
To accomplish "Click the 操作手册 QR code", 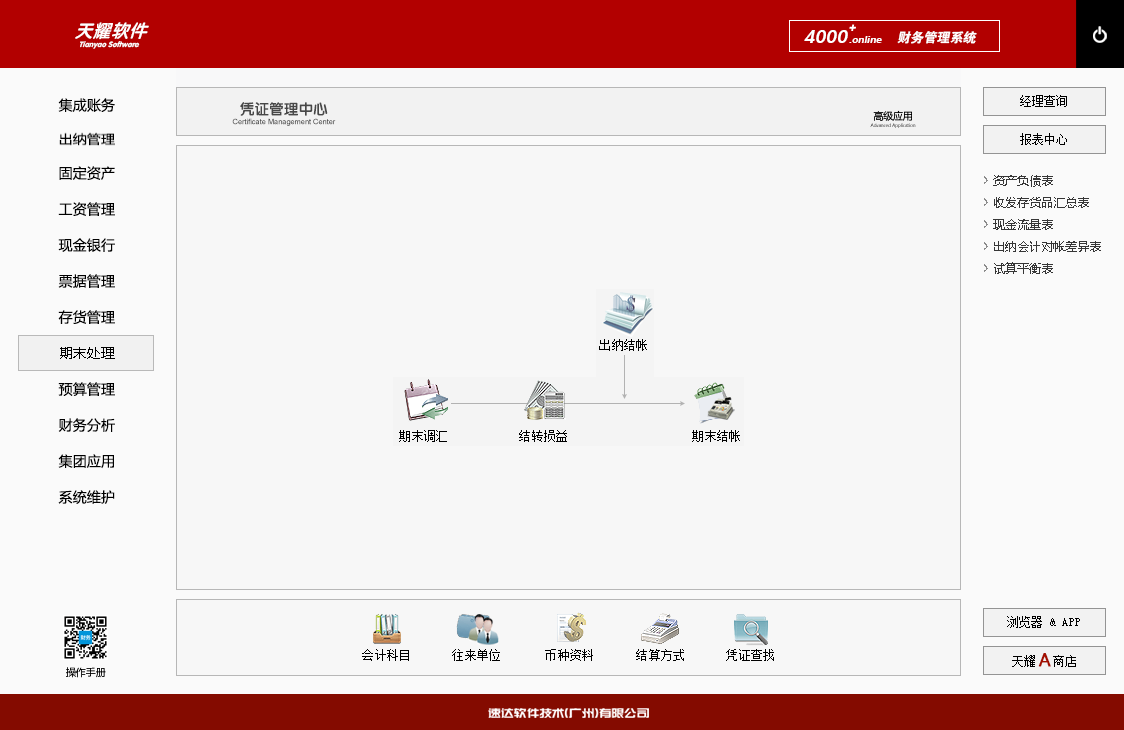I will pos(85,638).
